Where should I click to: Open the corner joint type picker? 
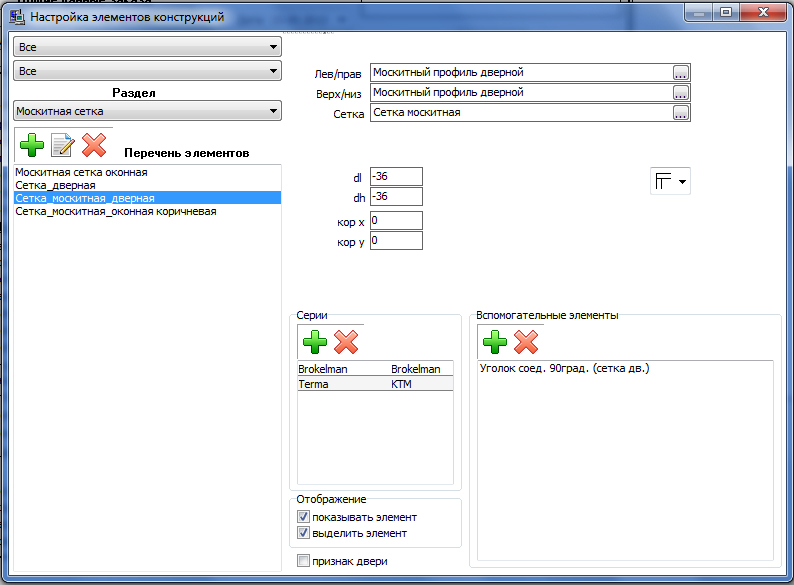click(x=670, y=181)
